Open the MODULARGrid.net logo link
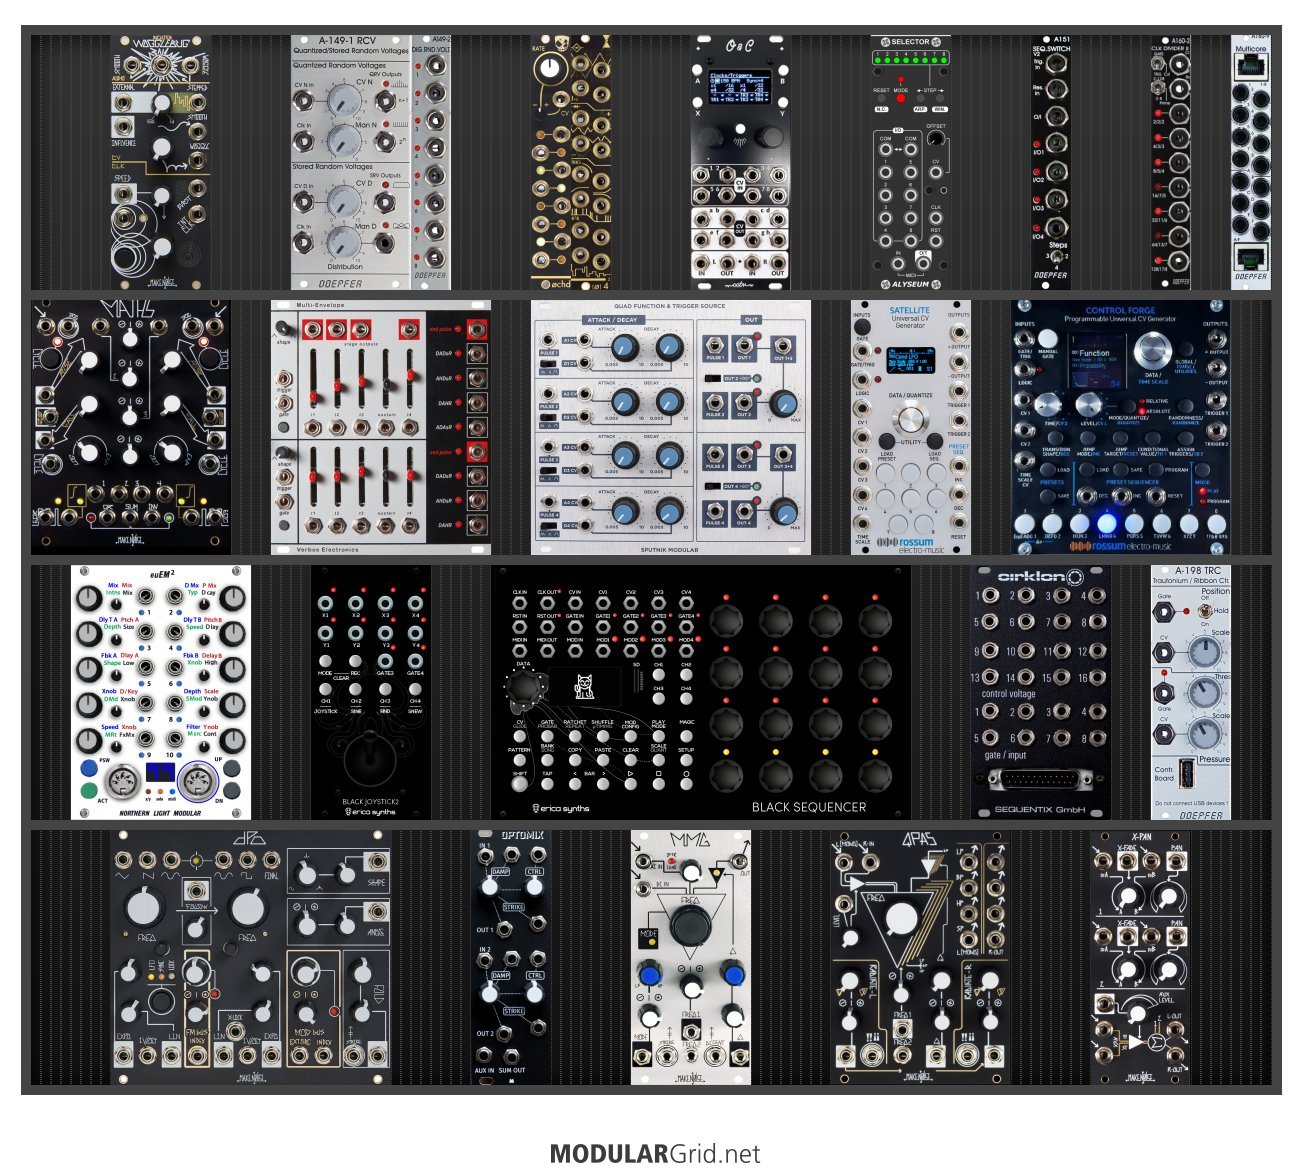This screenshot has width=1312, height=1175. (655, 1153)
